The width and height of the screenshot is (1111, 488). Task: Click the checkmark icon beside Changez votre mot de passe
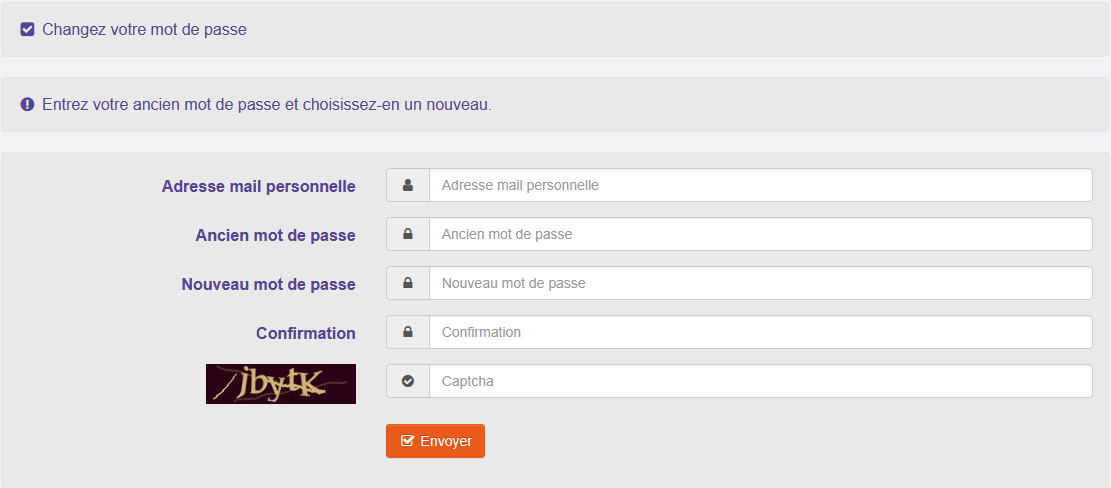pos(28,30)
